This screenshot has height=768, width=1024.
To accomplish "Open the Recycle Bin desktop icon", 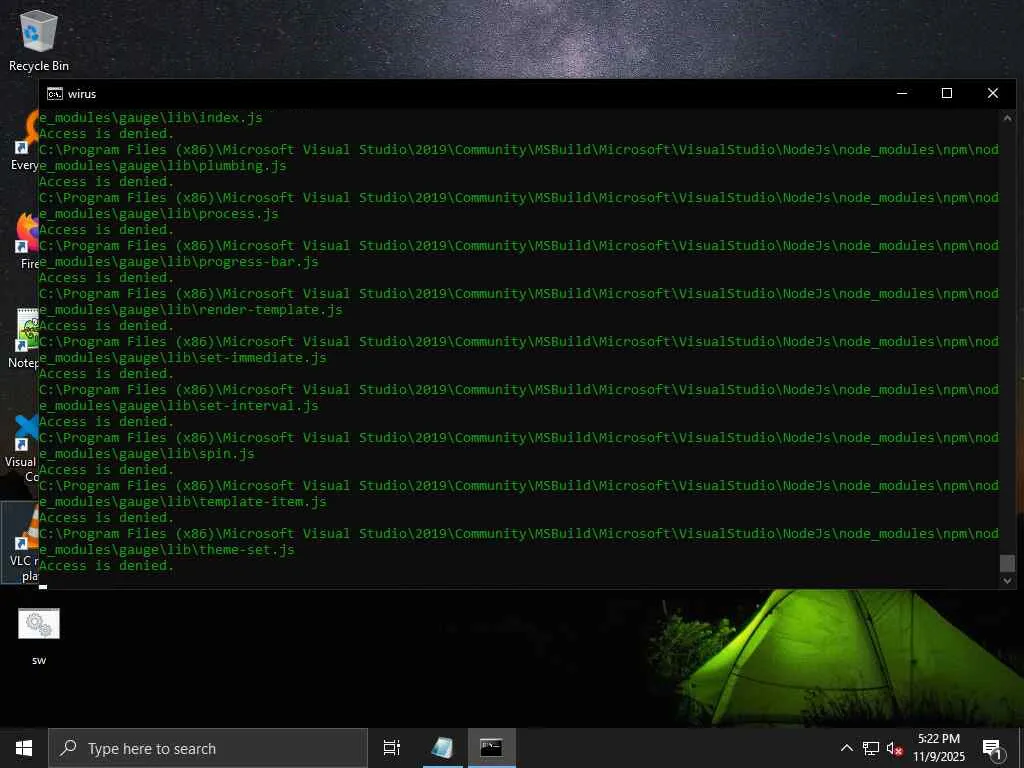I will pyautogui.click(x=39, y=41).
